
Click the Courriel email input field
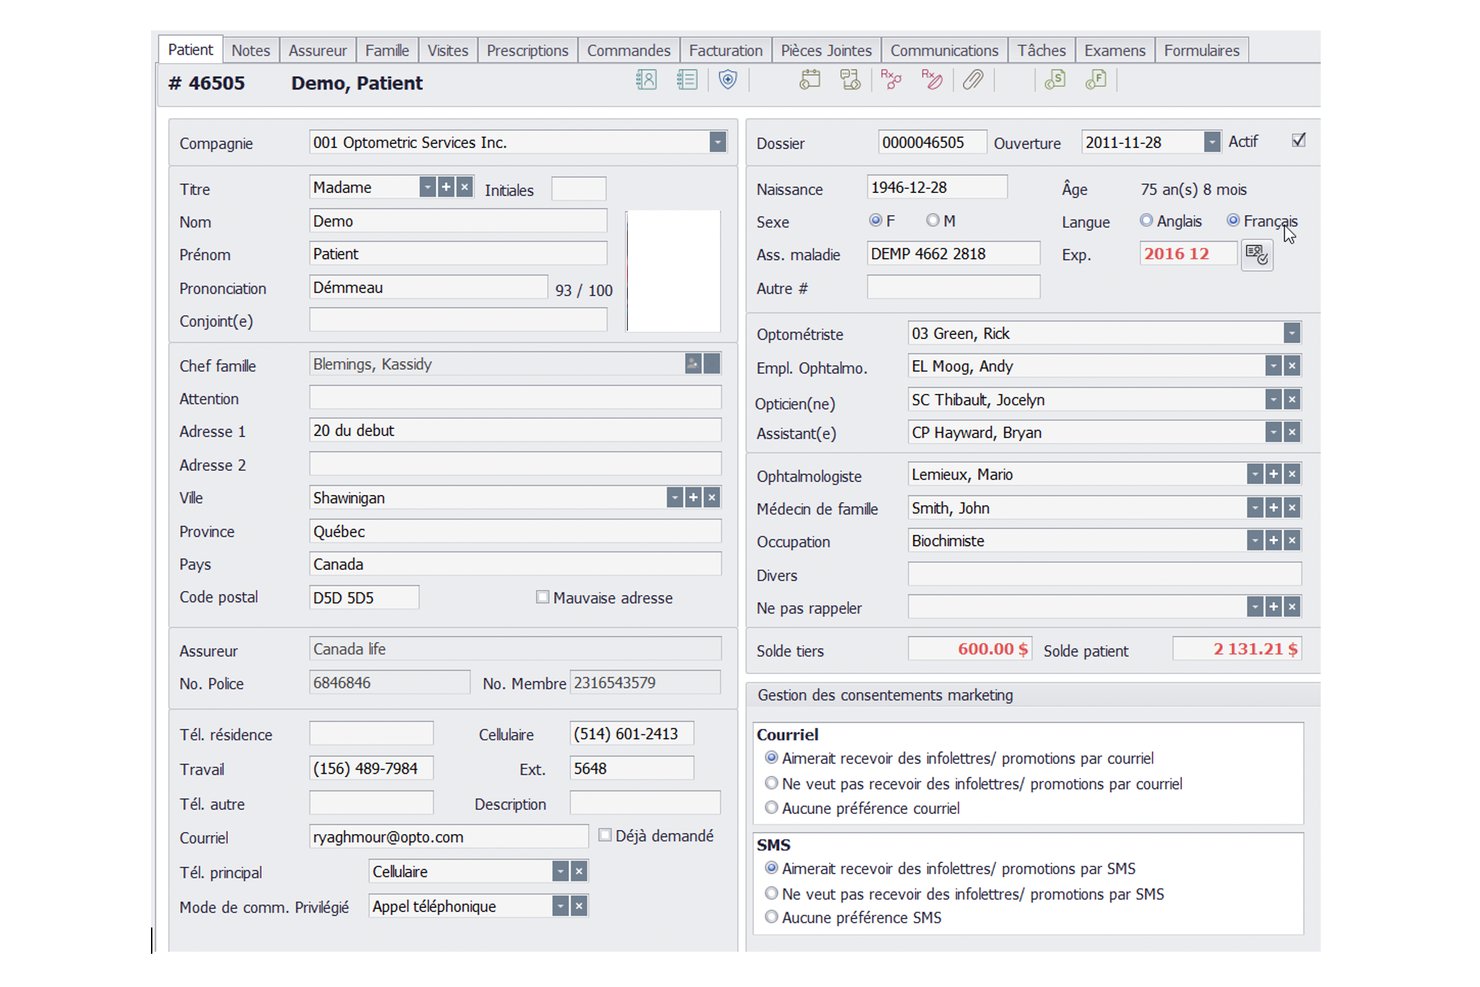pyautogui.click(x=449, y=837)
